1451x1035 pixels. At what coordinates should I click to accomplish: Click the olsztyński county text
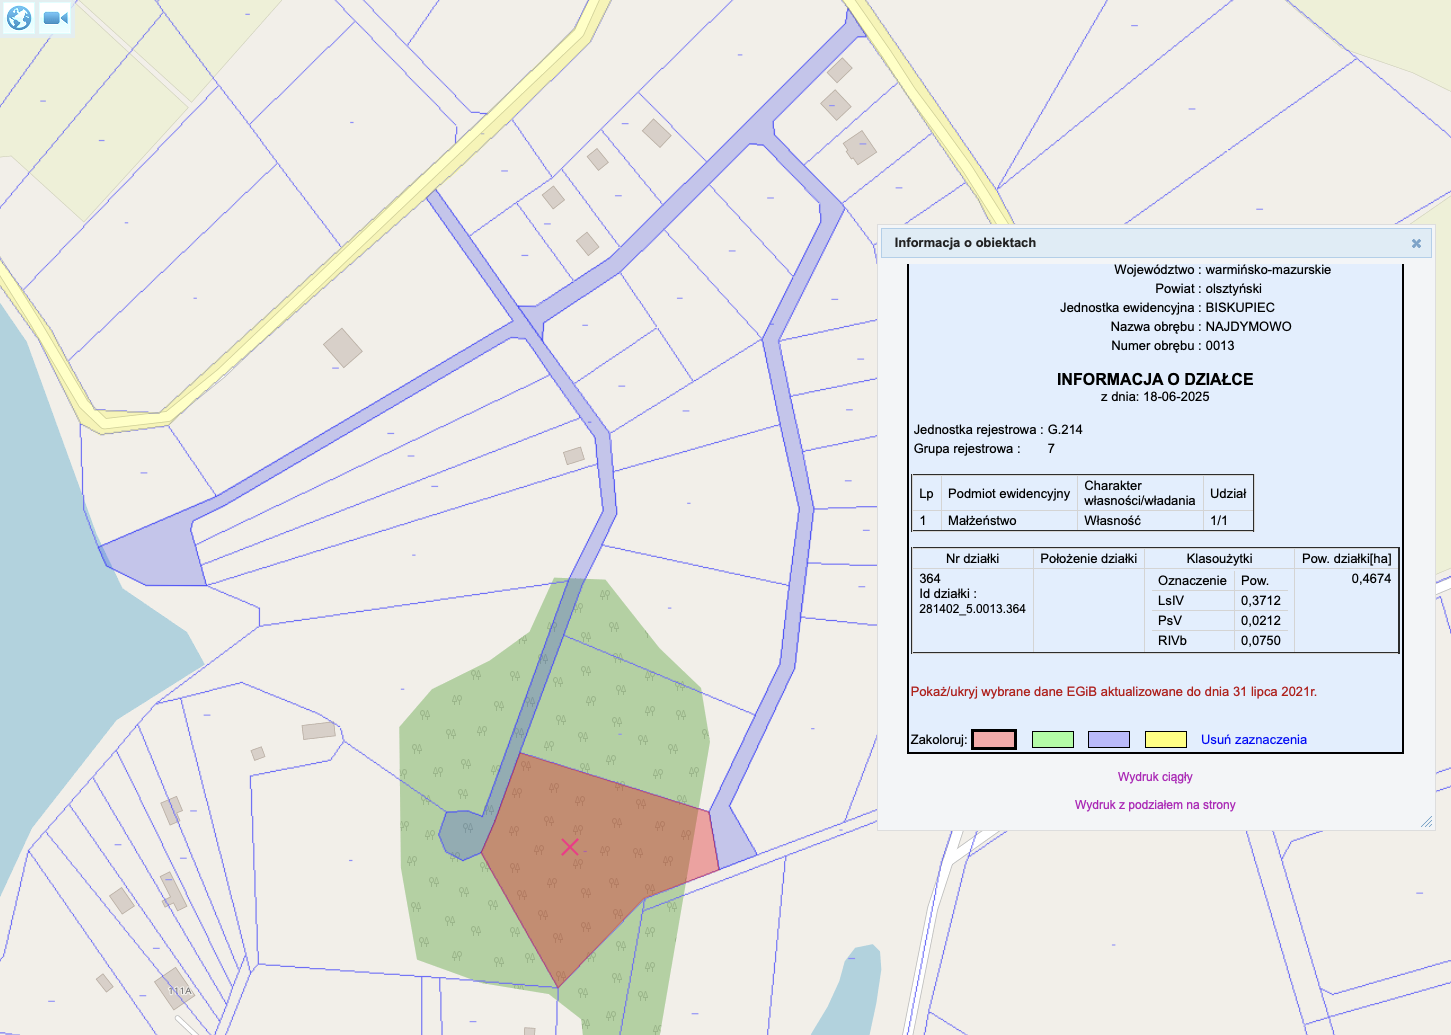[x=1233, y=288]
